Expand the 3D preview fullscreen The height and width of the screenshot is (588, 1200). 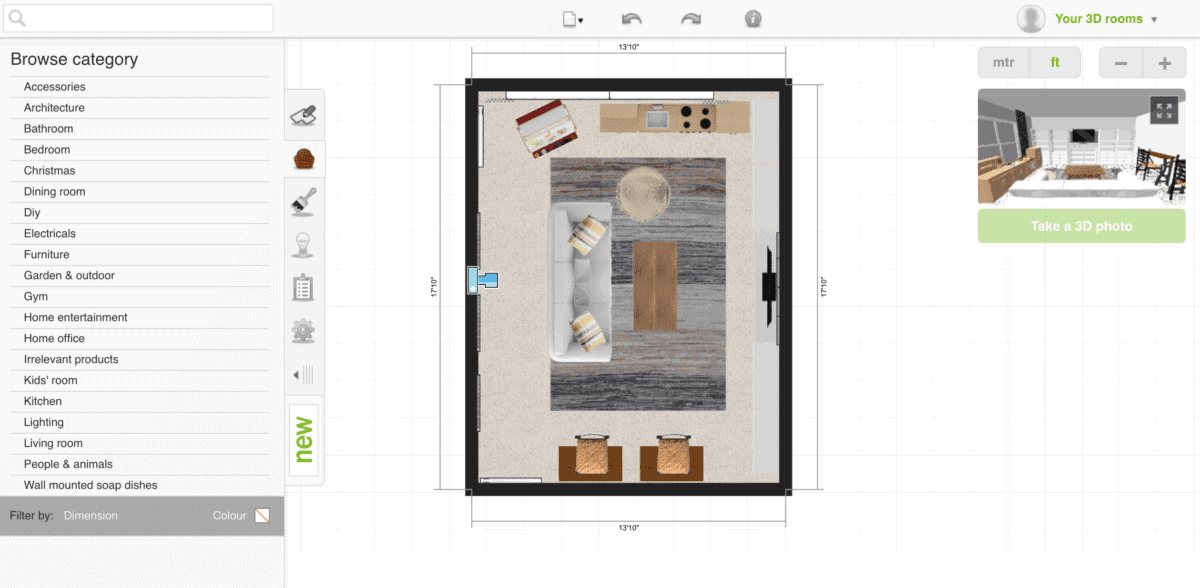(1164, 111)
